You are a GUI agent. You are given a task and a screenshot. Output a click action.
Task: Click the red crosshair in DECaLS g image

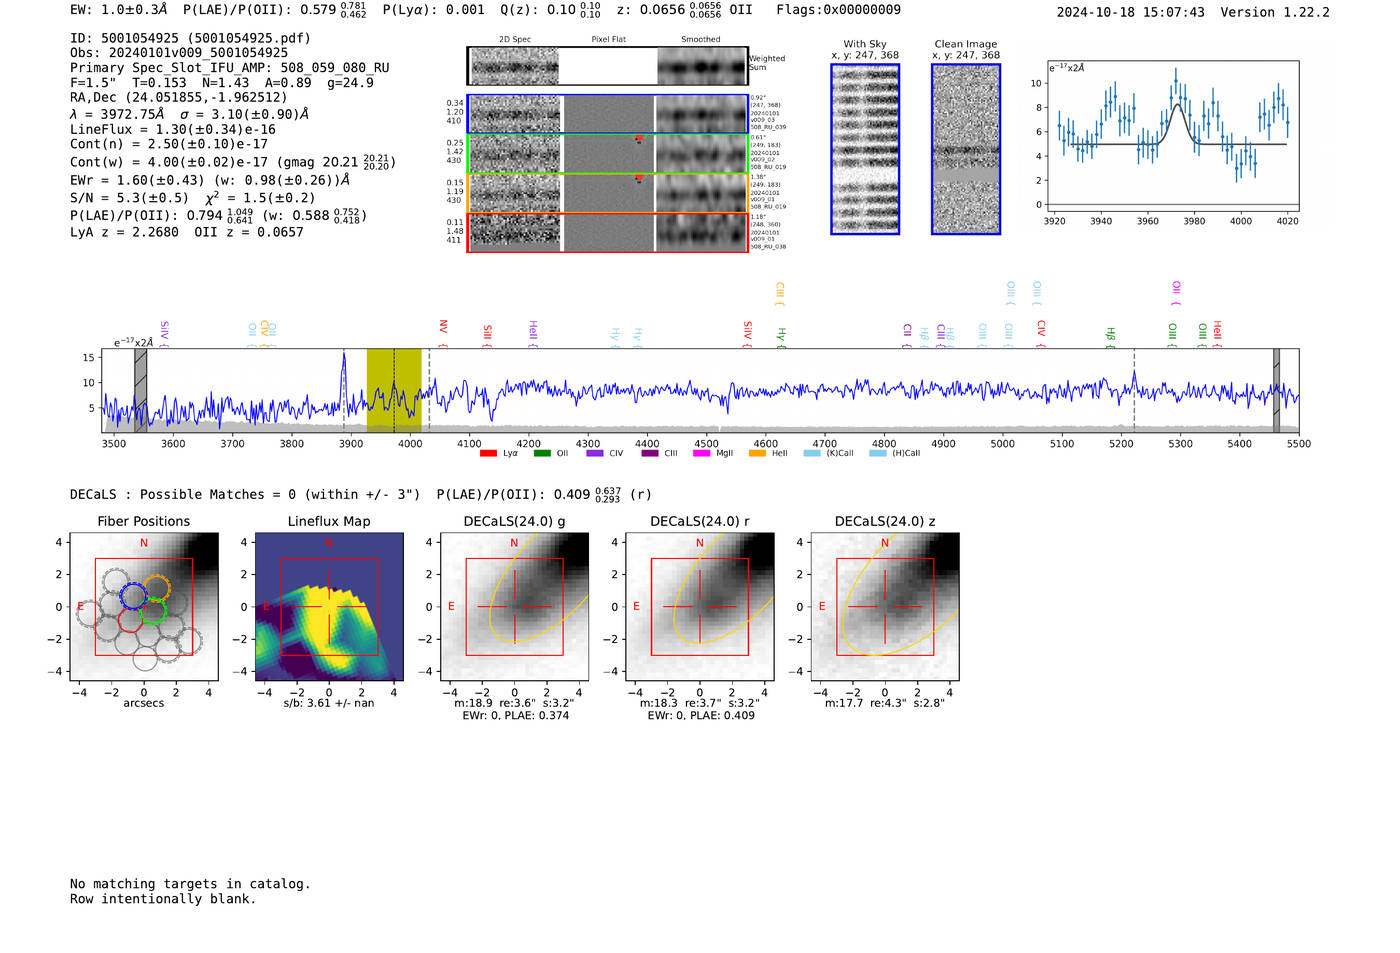tap(514, 606)
